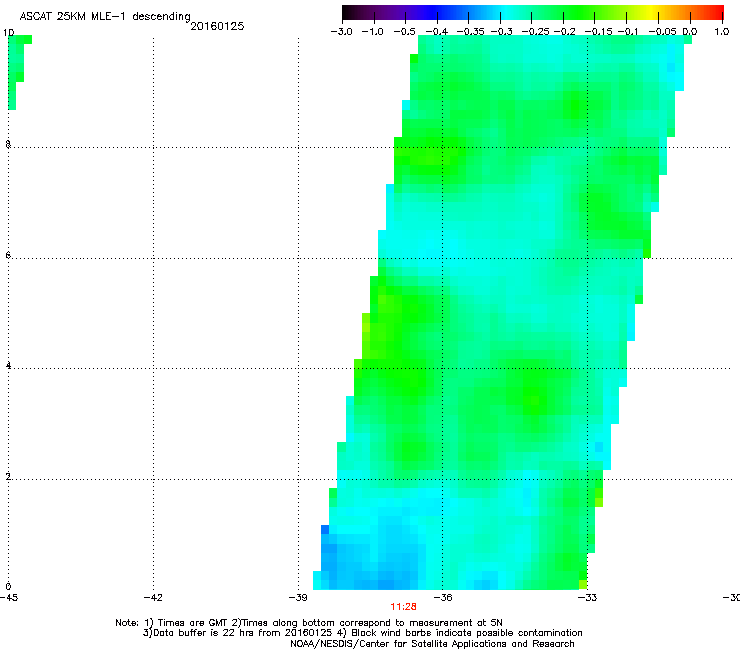Select the -0.15 color scale value
The height and width of the screenshot is (650, 740).
598,32
